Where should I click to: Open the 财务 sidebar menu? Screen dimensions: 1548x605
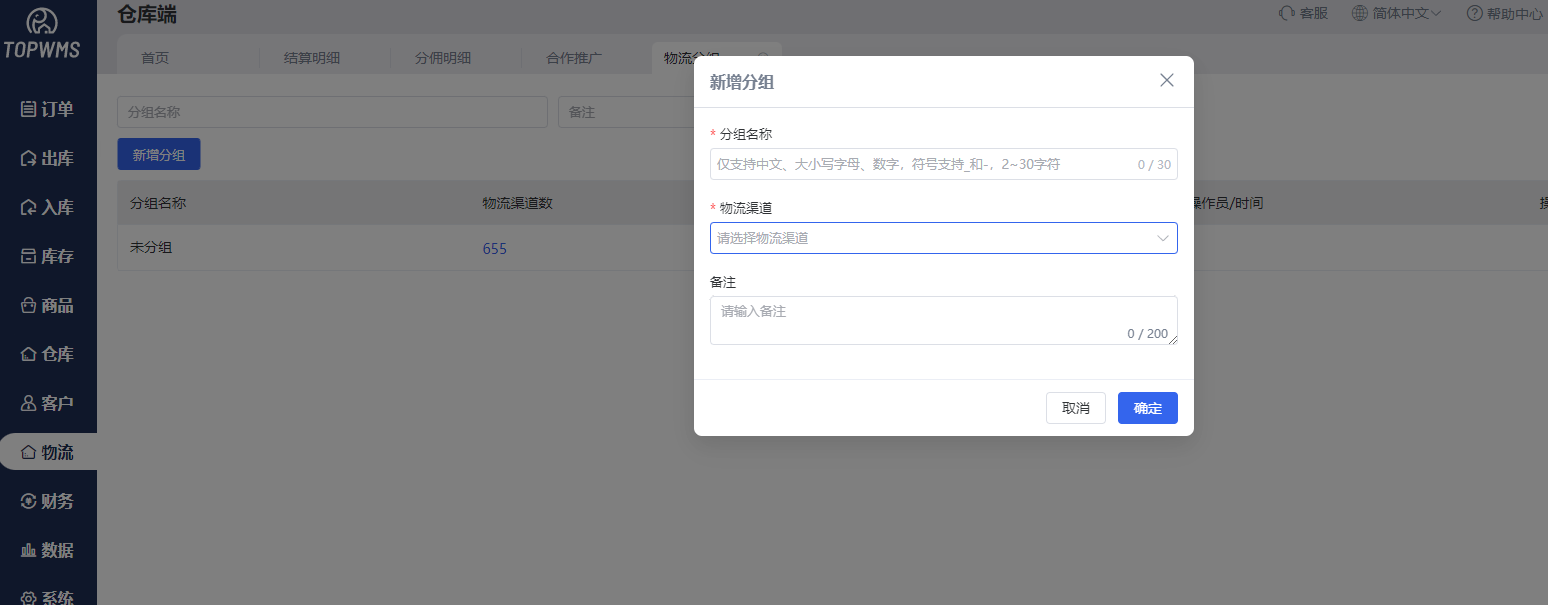47,501
